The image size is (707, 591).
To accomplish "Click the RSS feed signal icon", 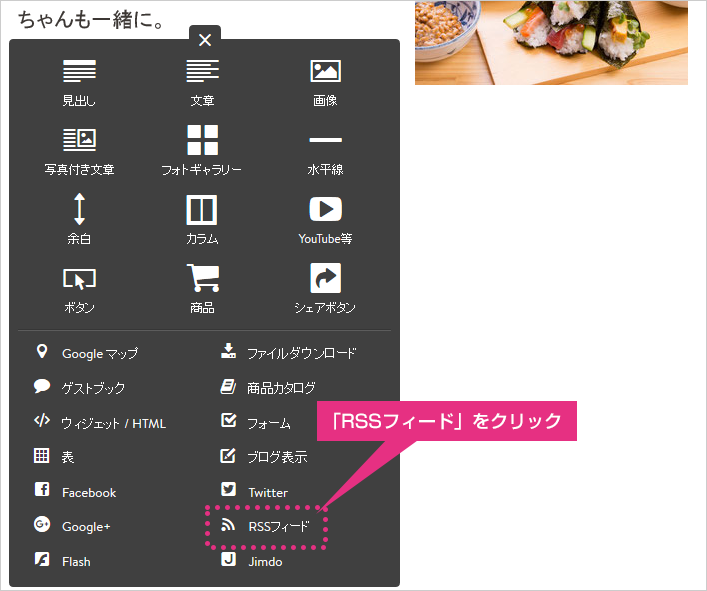I will tap(228, 524).
